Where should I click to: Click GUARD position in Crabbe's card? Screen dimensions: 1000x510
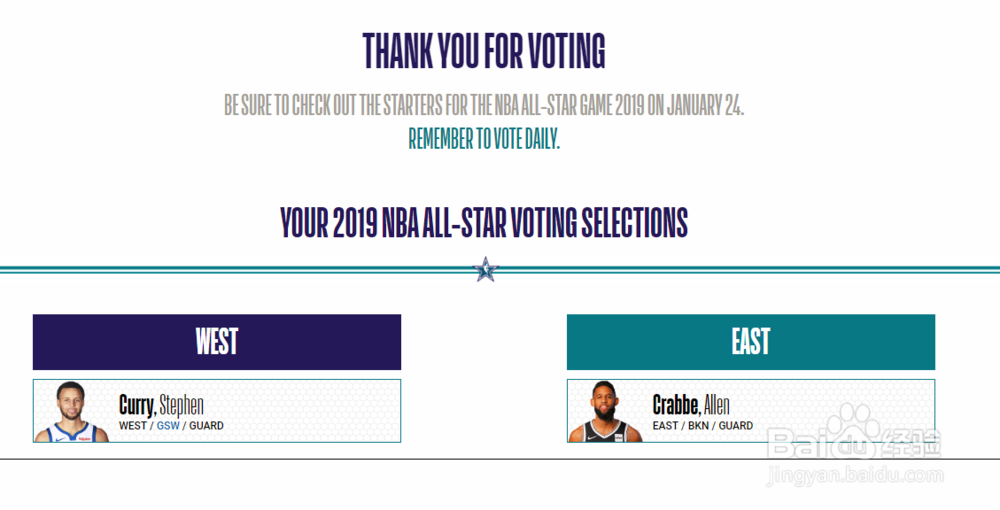click(736, 426)
